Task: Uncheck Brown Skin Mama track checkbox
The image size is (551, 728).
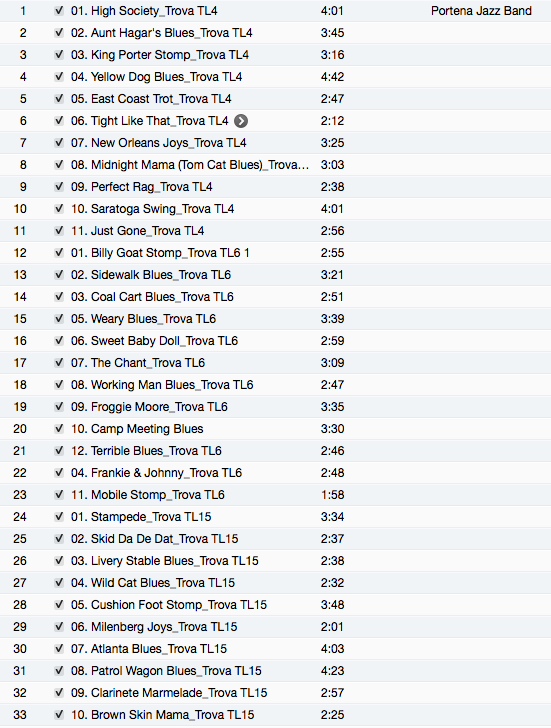Action: pyautogui.click(x=59, y=715)
